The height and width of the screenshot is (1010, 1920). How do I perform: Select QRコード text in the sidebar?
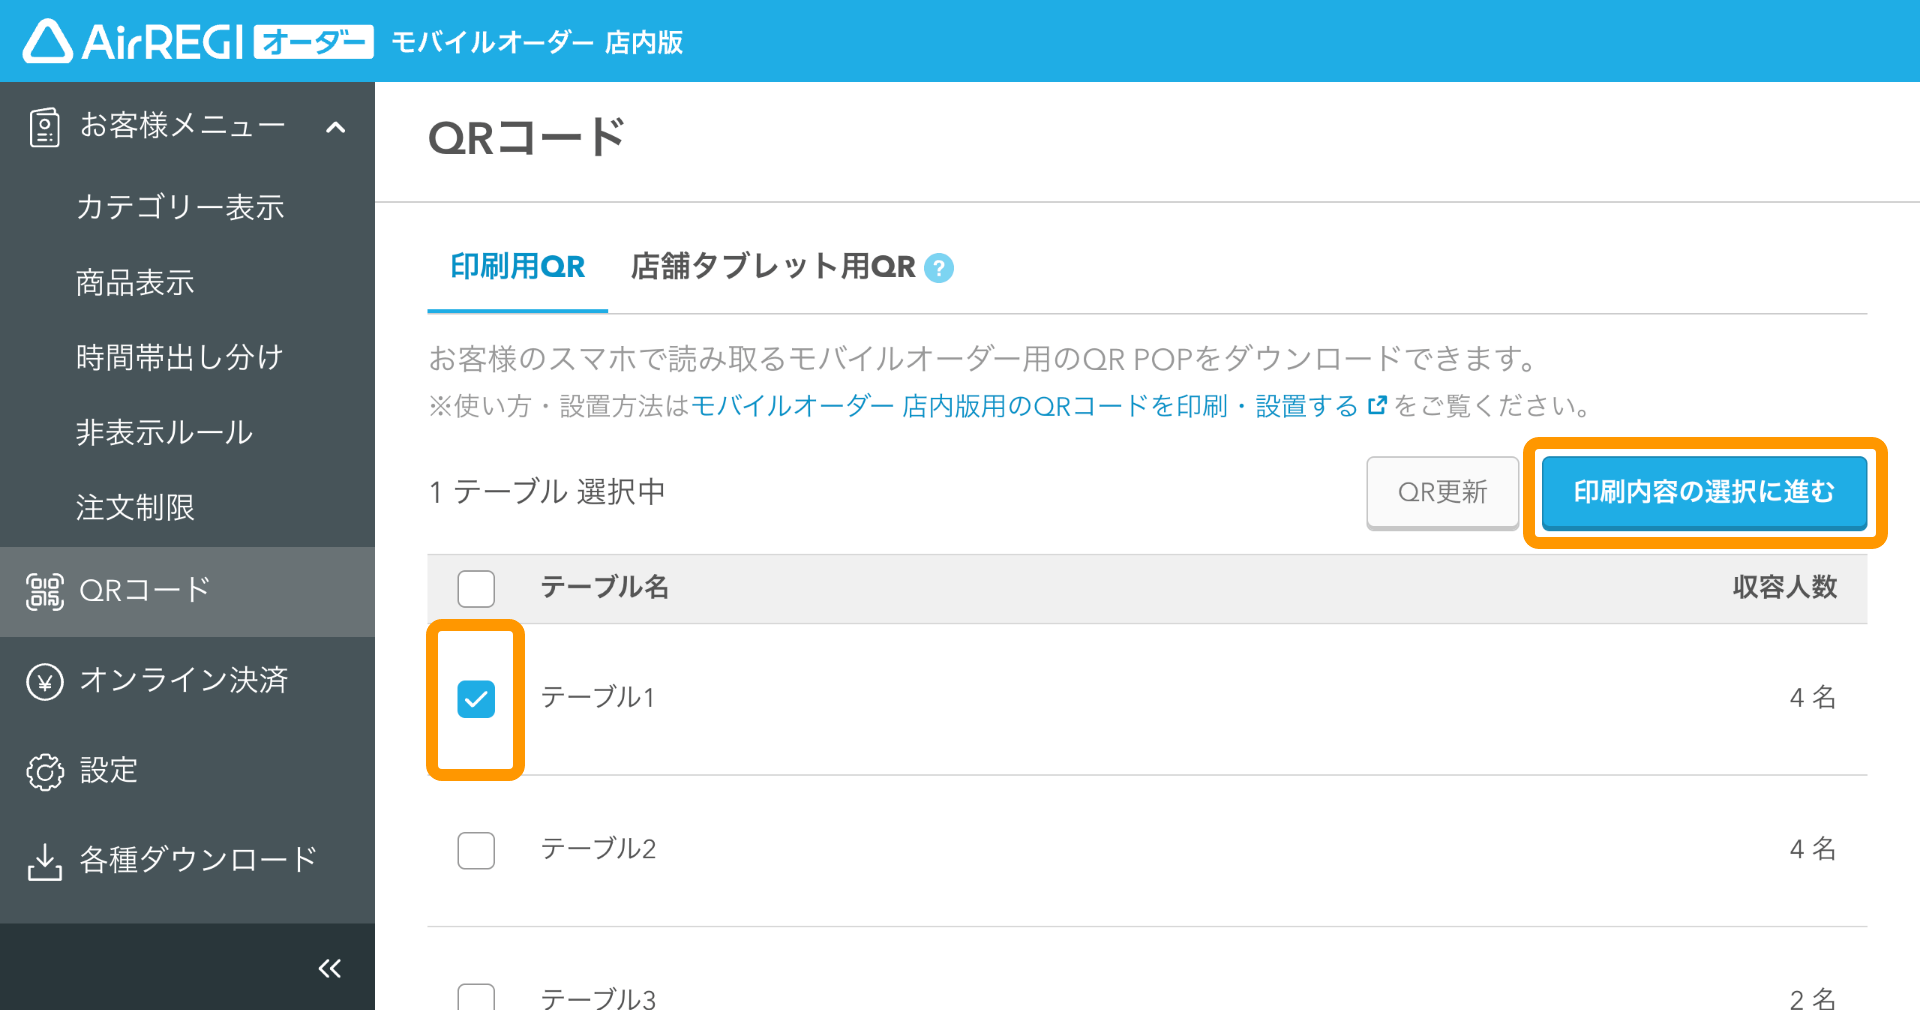coord(145,590)
